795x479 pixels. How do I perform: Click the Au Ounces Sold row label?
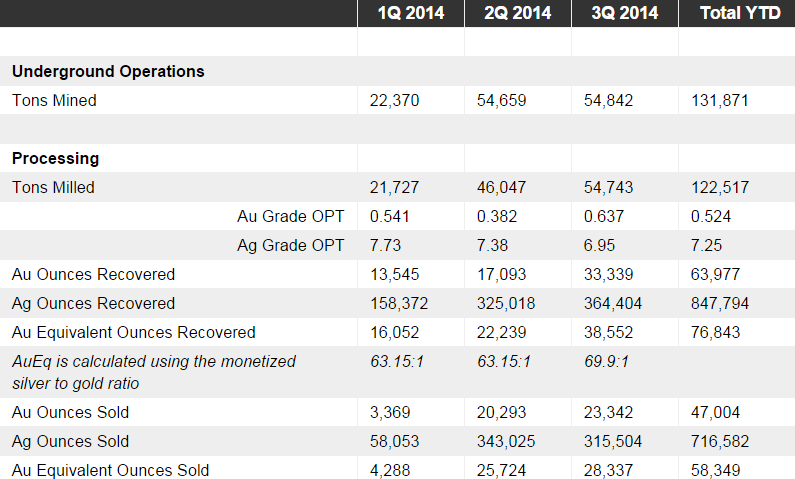70,412
